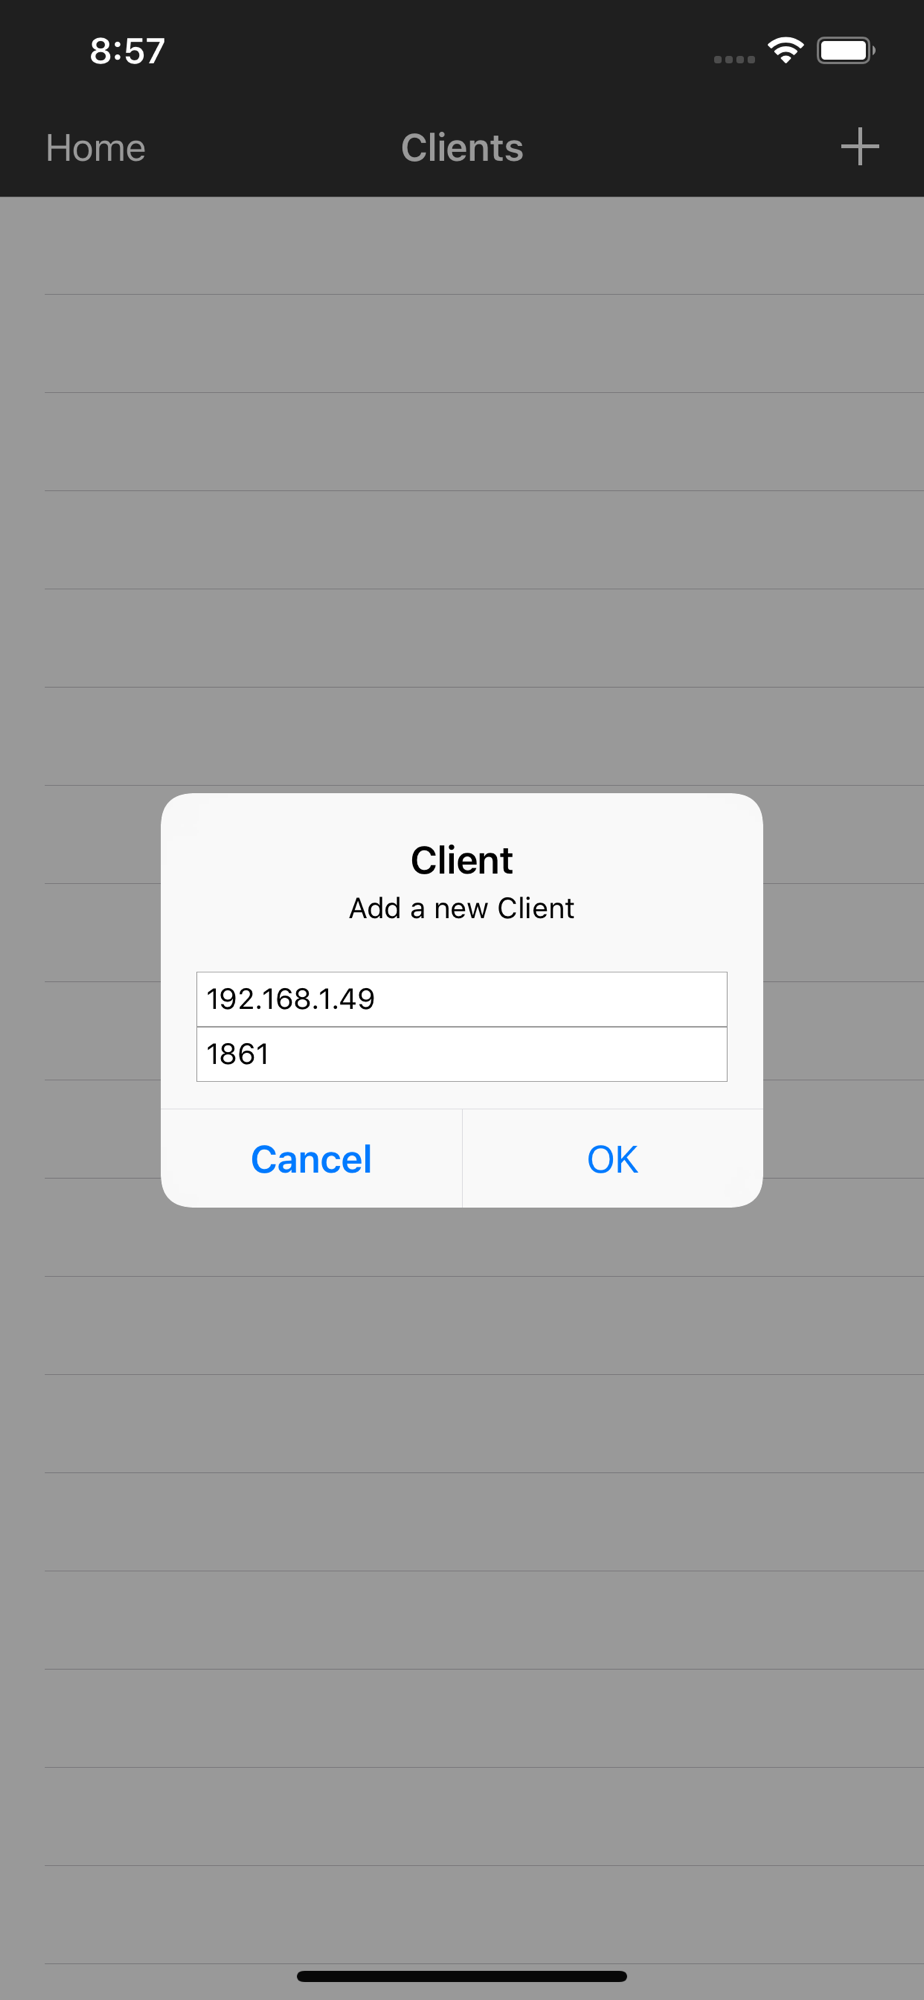
Task: Focus the 1861 port field
Action: click(462, 1054)
